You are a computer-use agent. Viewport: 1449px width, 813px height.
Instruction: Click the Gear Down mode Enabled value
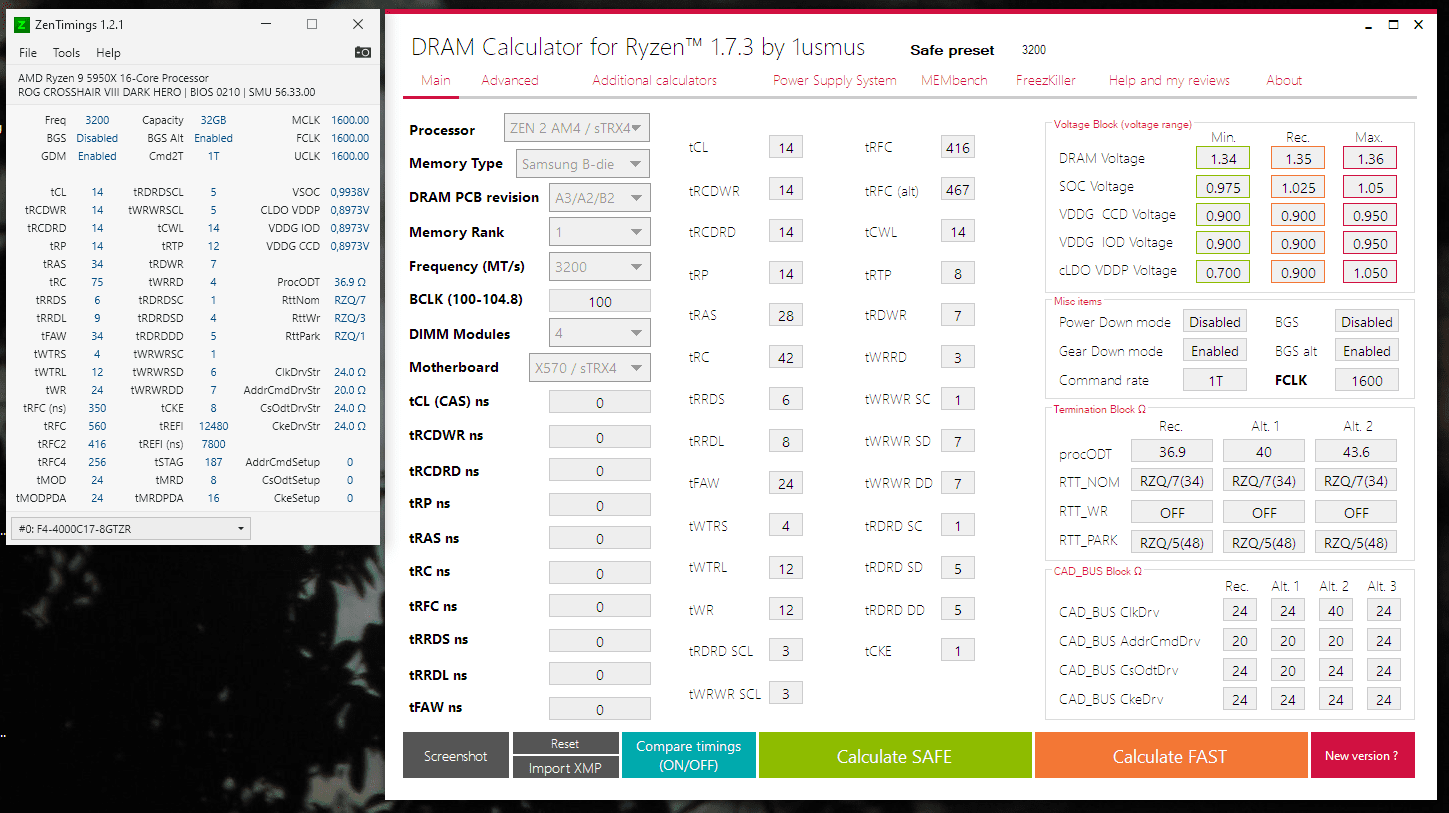pyautogui.click(x=1215, y=351)
